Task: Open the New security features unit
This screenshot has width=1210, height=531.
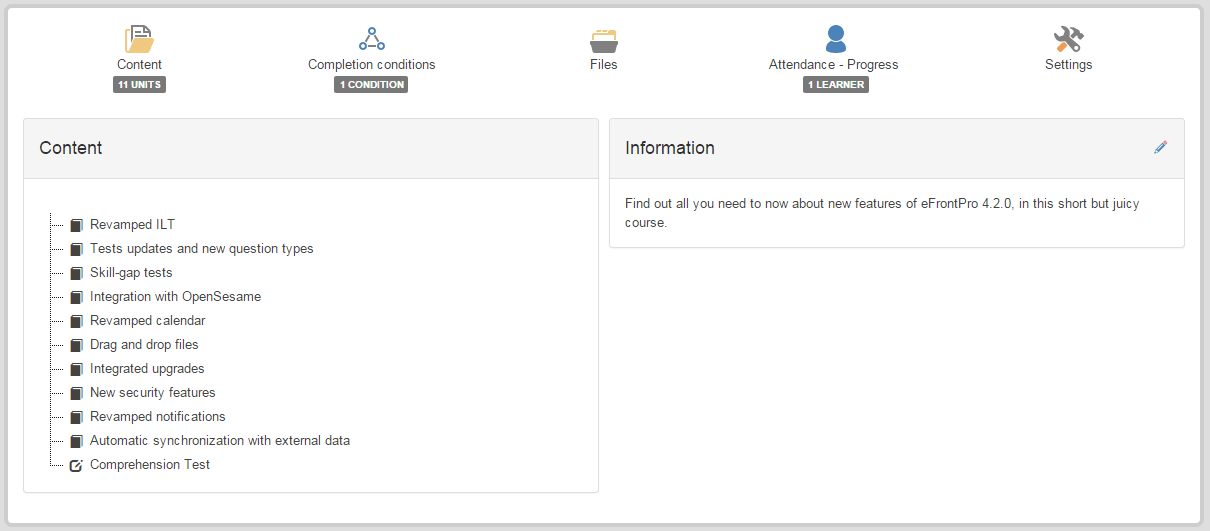Action: click(x=153, y=393)
